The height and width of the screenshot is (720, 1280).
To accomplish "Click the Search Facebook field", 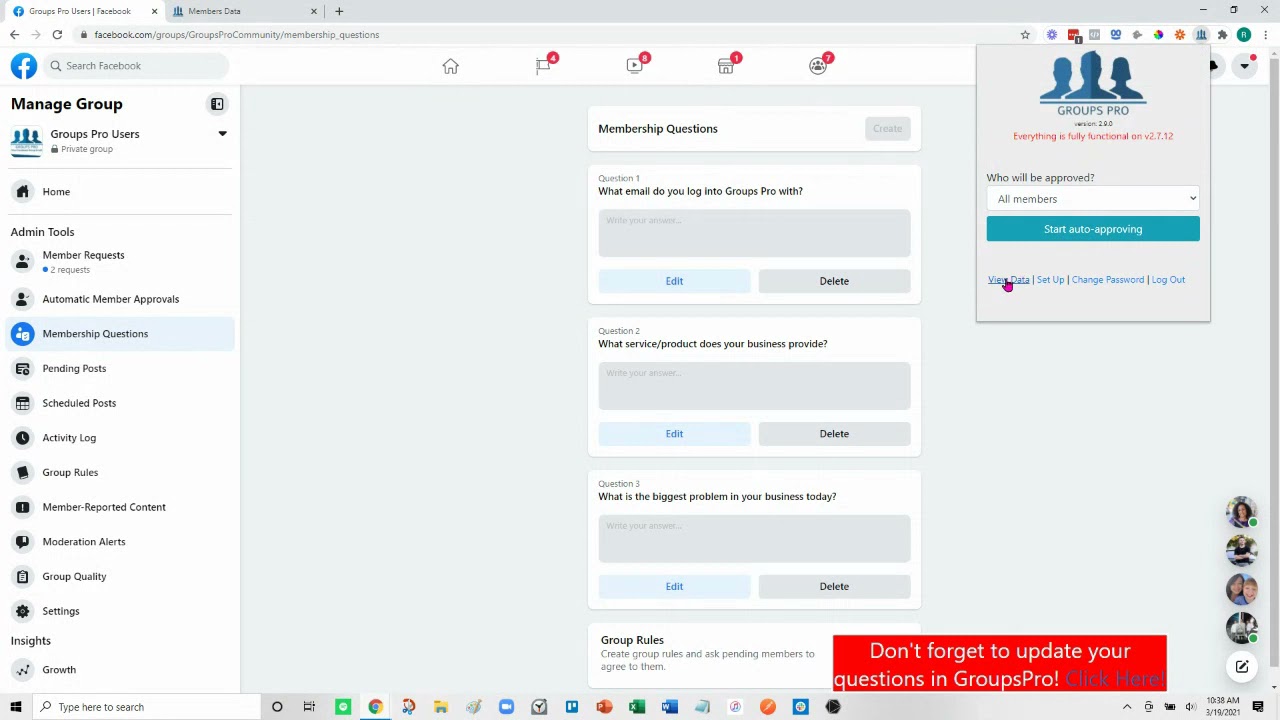I will (x=138, y=66).
